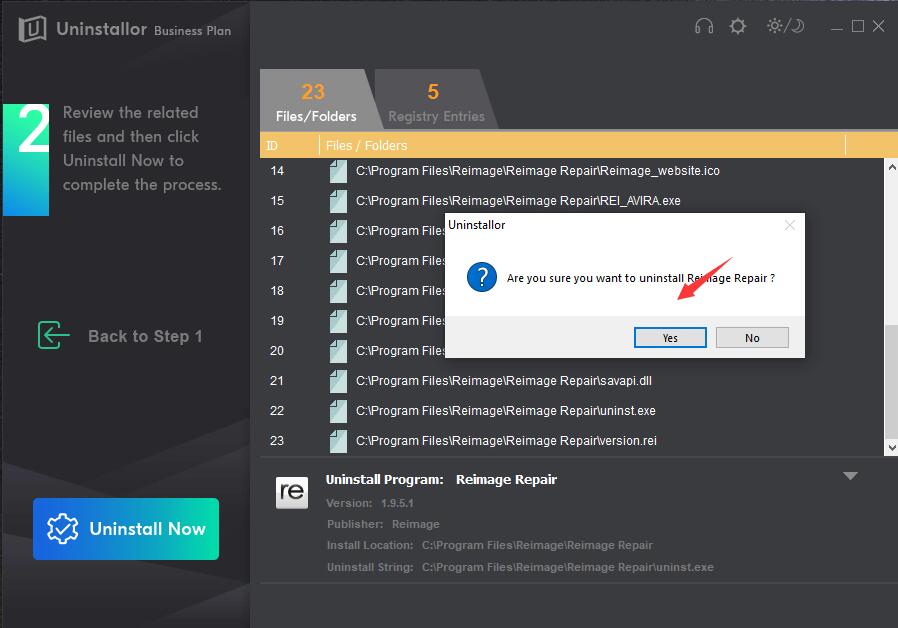This screenshot has width=898, height=628.
Task: Click the back arrow icon beside Step 1
Action: (53, 335)
